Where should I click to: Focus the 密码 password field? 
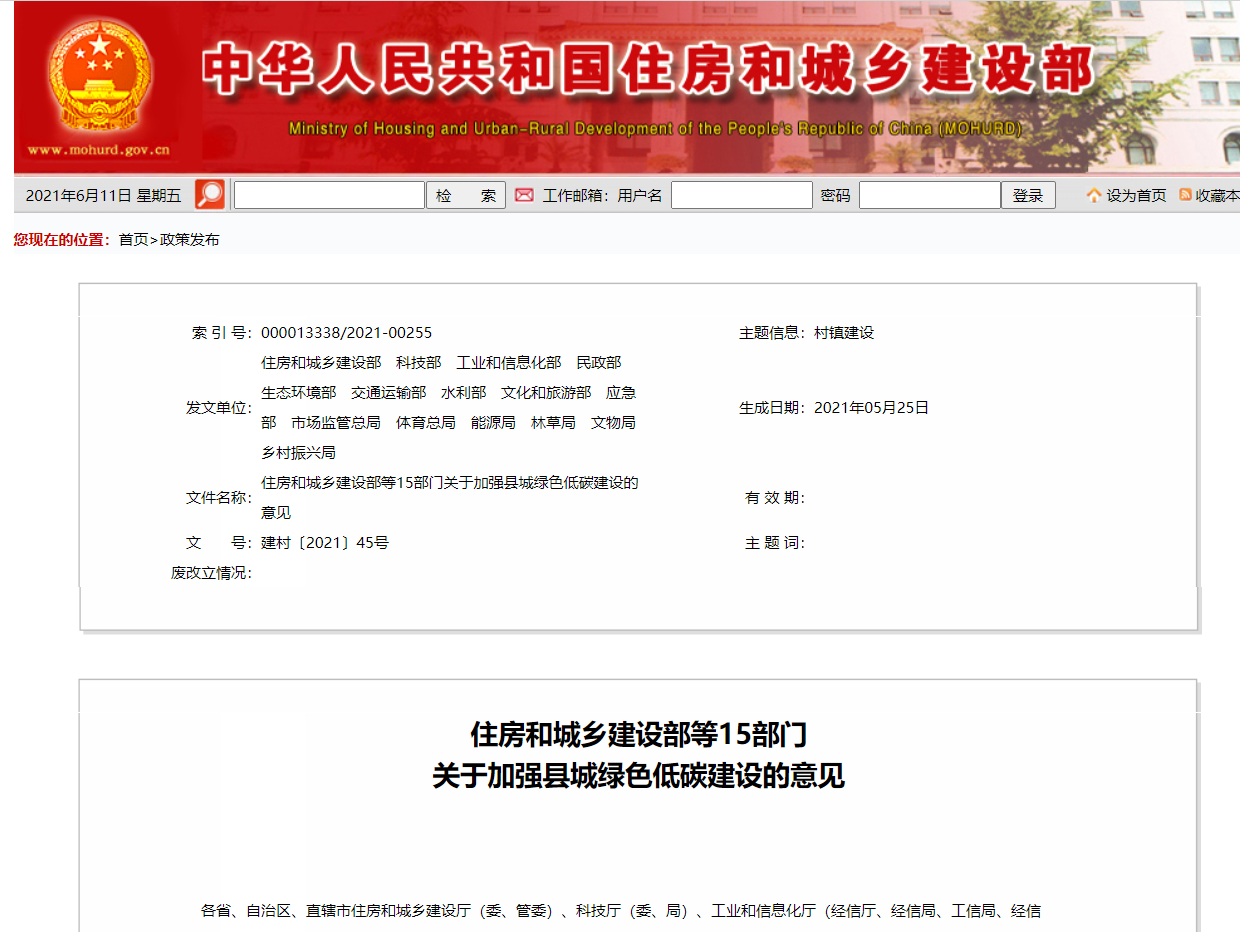(930, 195)
